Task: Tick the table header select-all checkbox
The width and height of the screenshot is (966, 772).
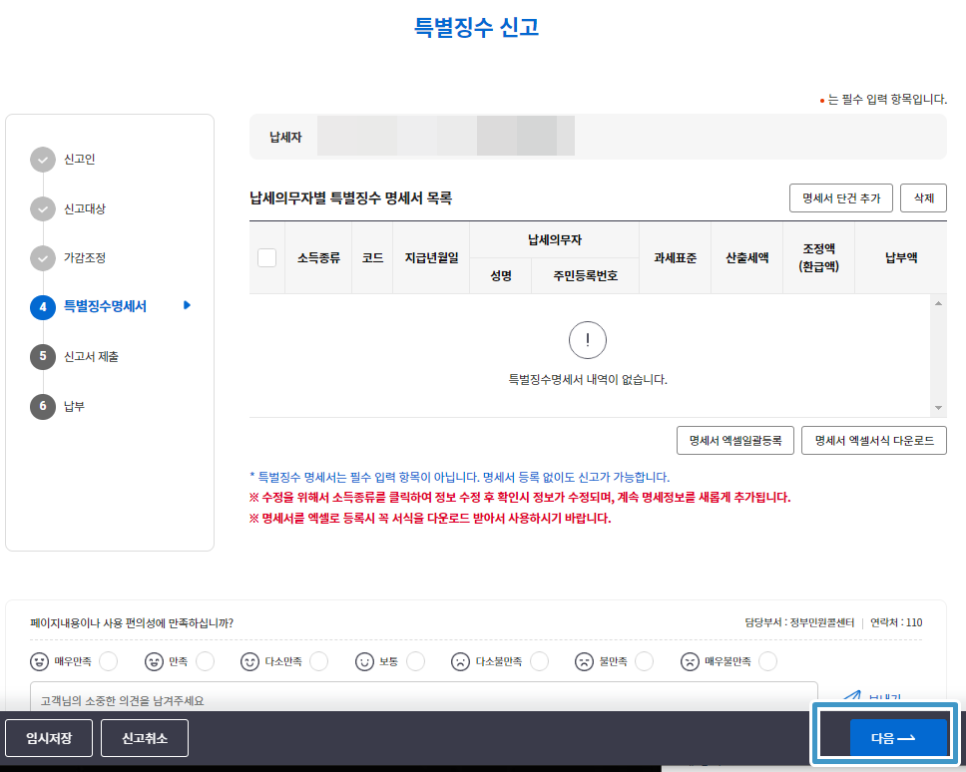Action: [267, 258]
